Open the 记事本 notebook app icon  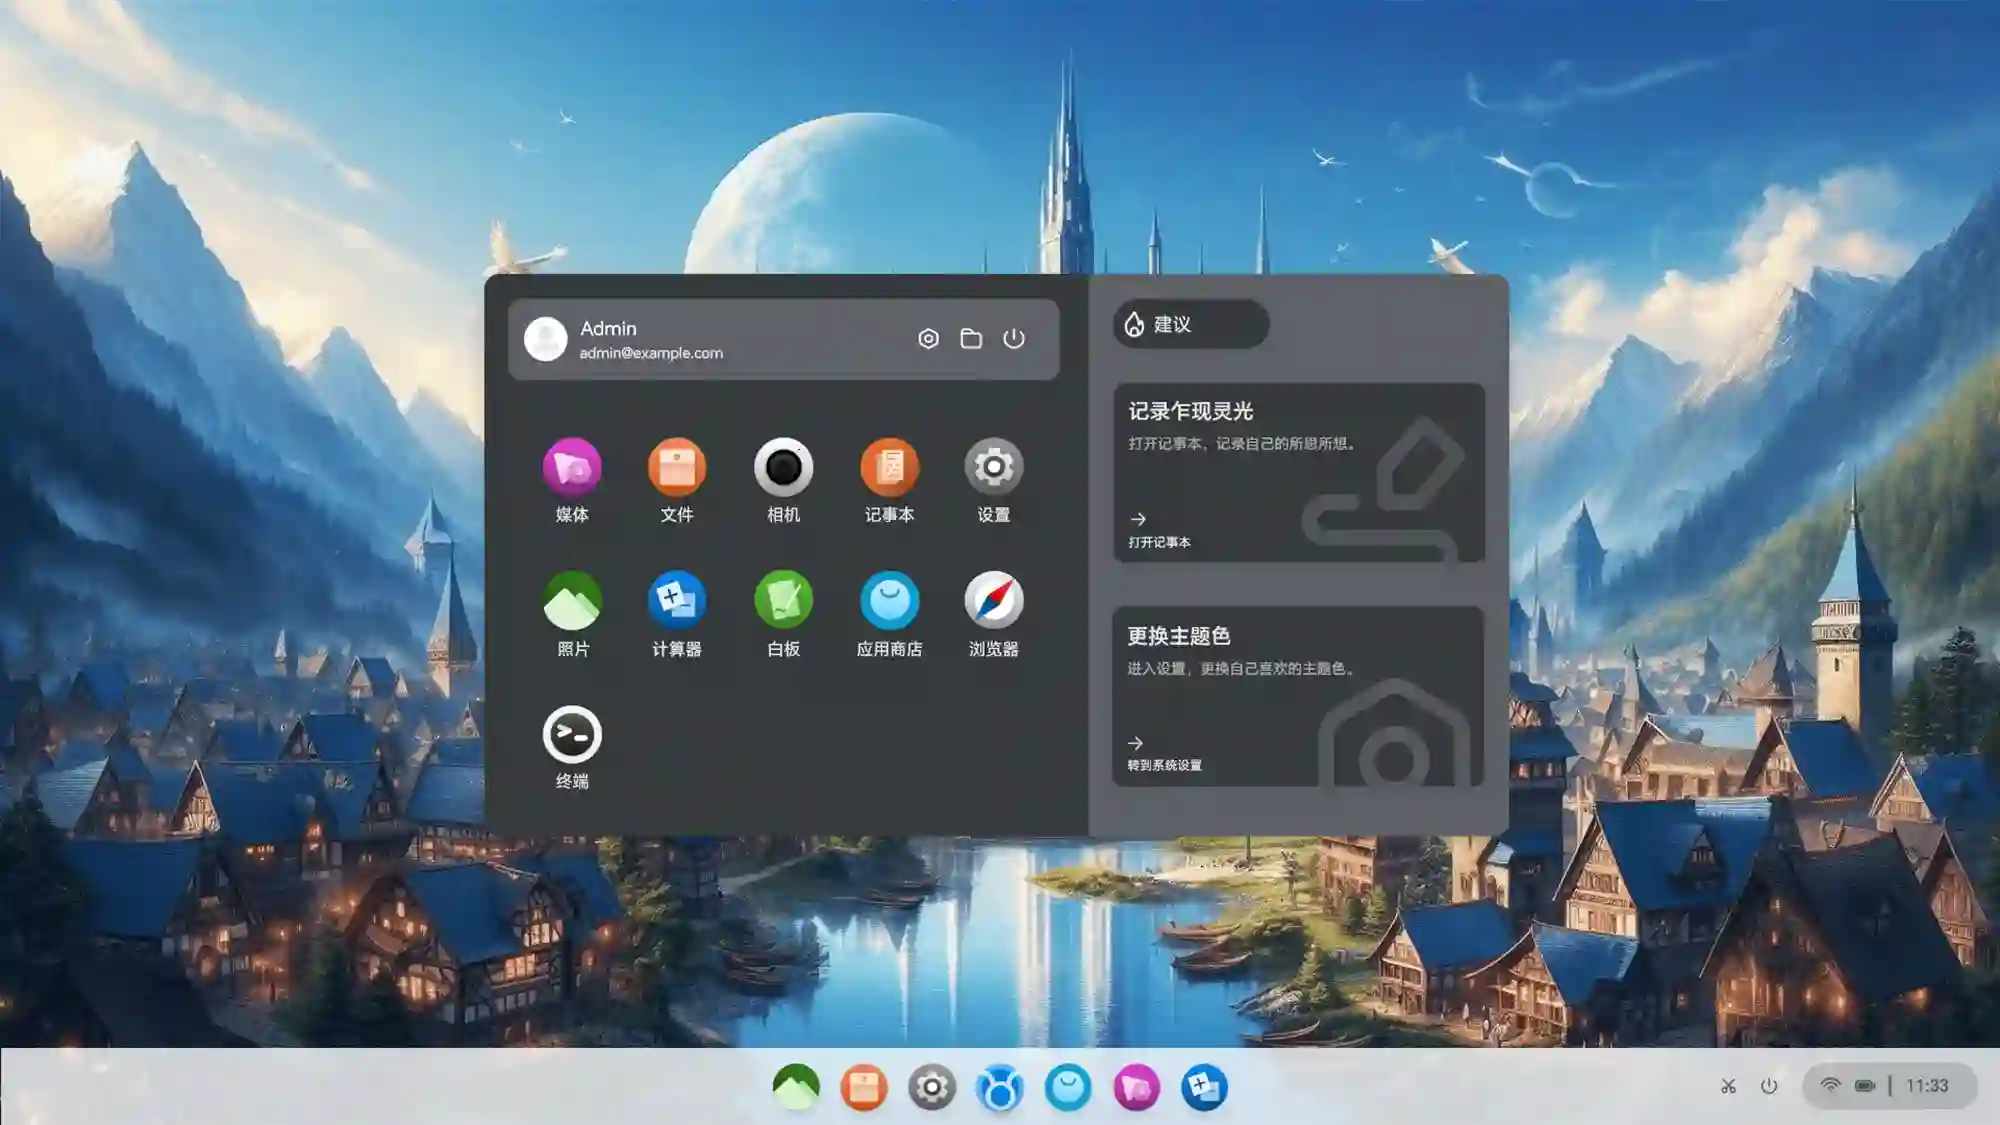[889, 467]
